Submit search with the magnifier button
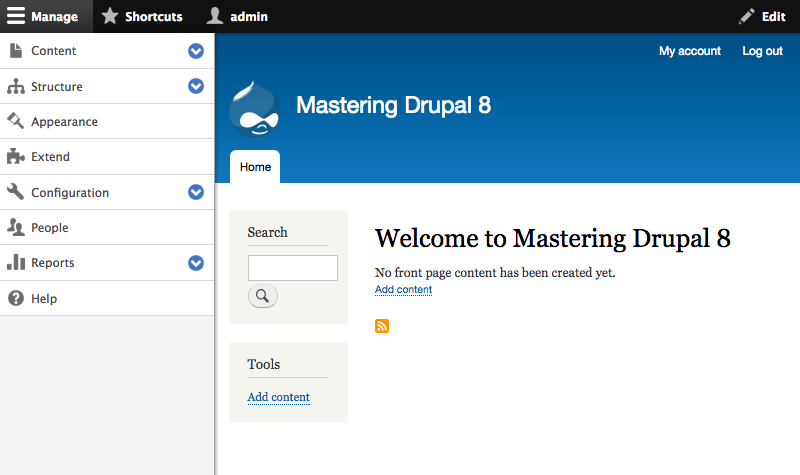800x475 pixels. 263,296
